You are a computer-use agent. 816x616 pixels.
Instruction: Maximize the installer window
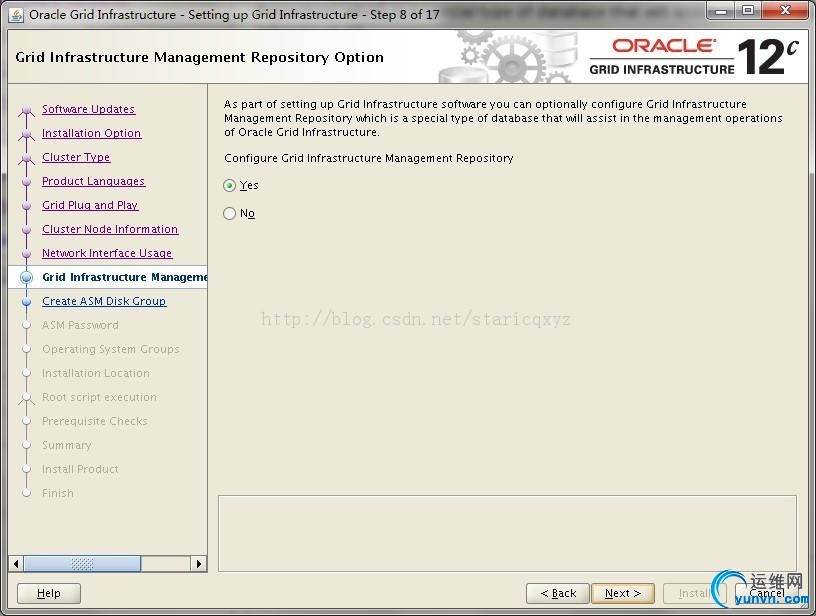tap(748, 10)
